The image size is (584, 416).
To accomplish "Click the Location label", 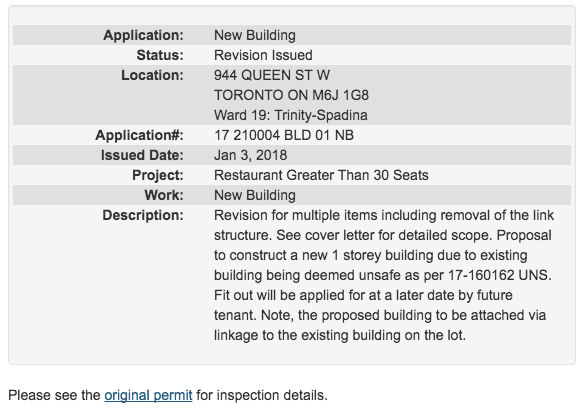I will tap(152, 75).
